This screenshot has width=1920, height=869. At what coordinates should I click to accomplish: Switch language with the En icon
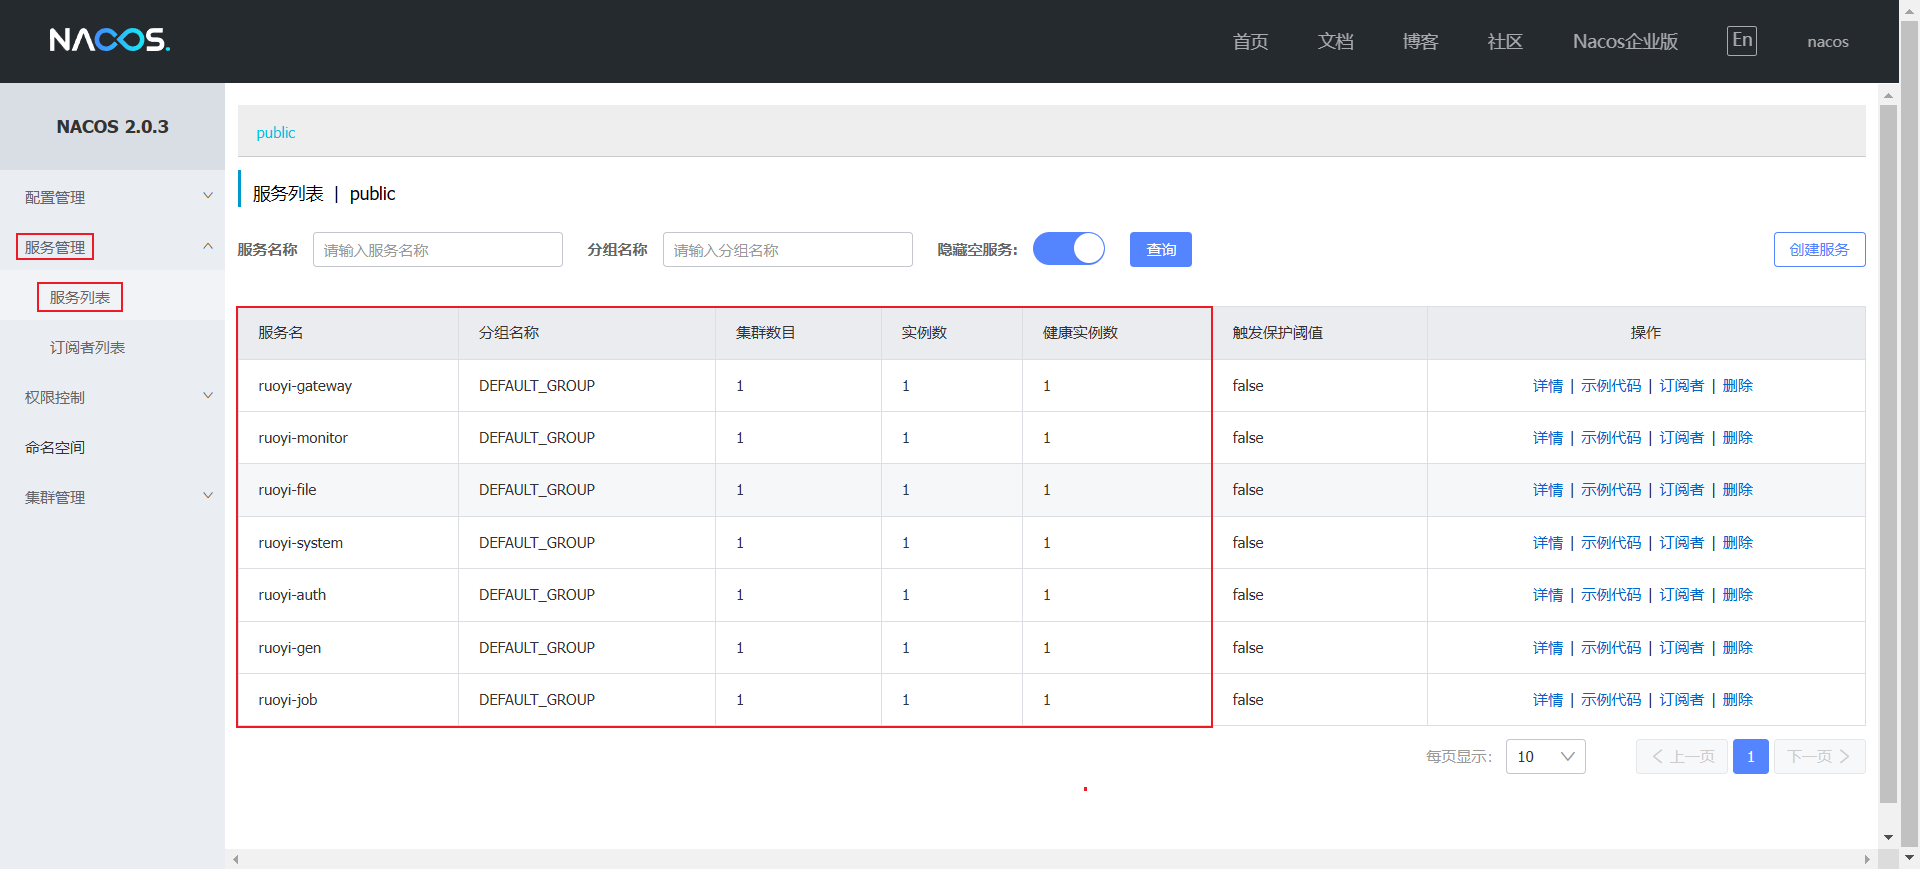1742,41
